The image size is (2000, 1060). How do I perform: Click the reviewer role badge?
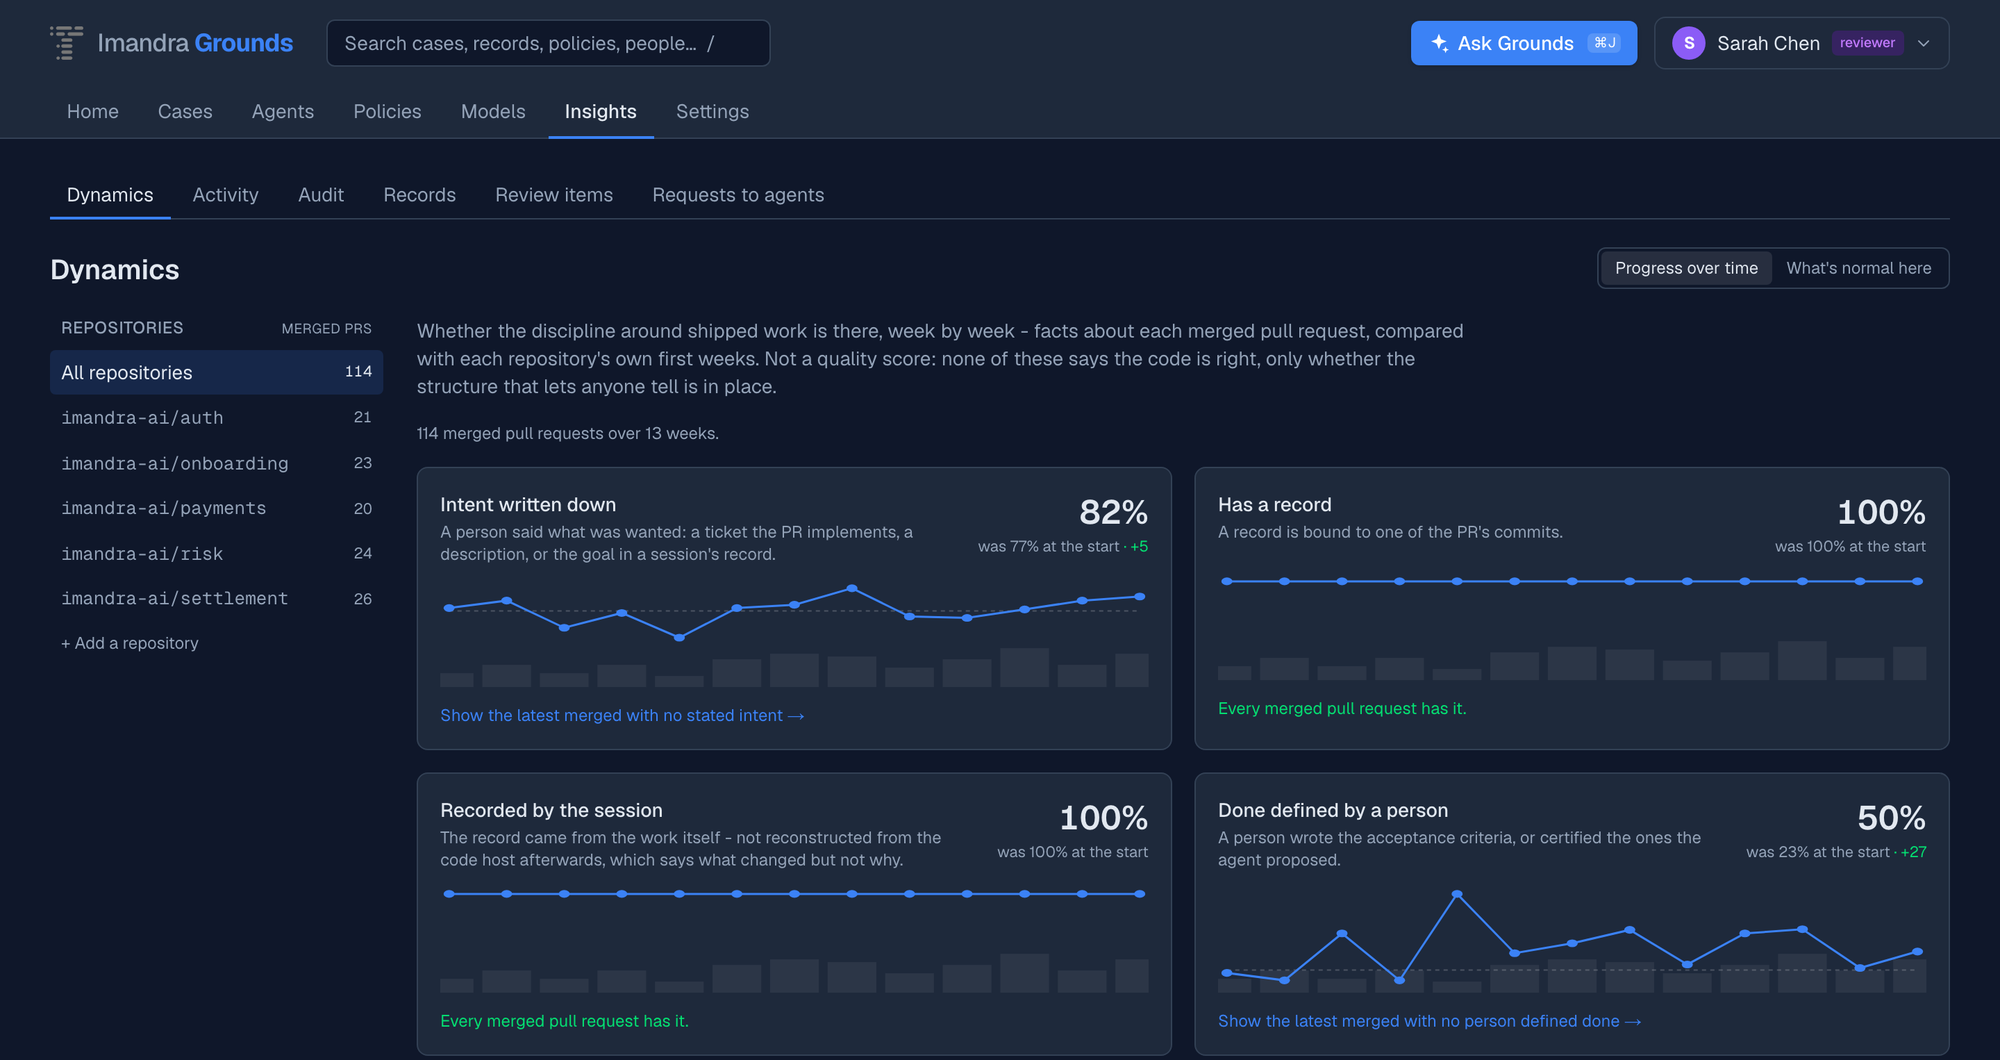(x=1867, y=43)
